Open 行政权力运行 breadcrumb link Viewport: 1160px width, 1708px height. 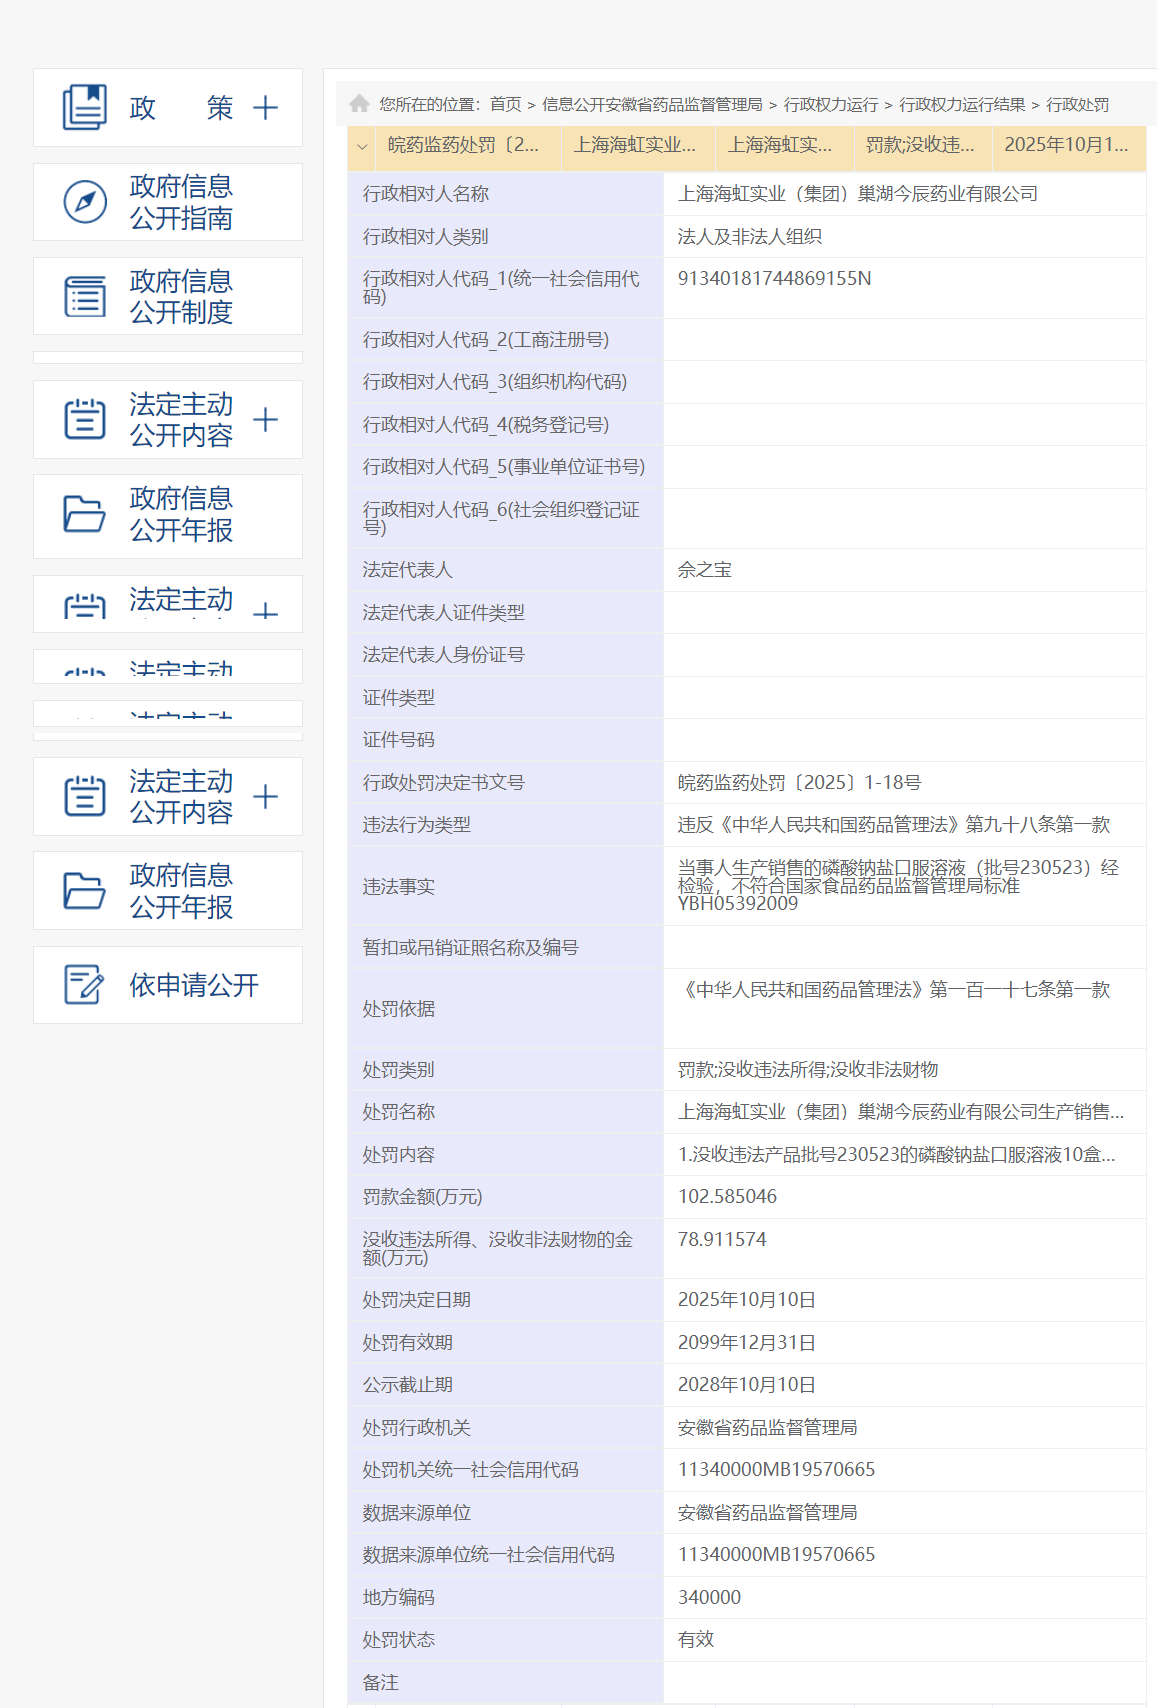831,104
